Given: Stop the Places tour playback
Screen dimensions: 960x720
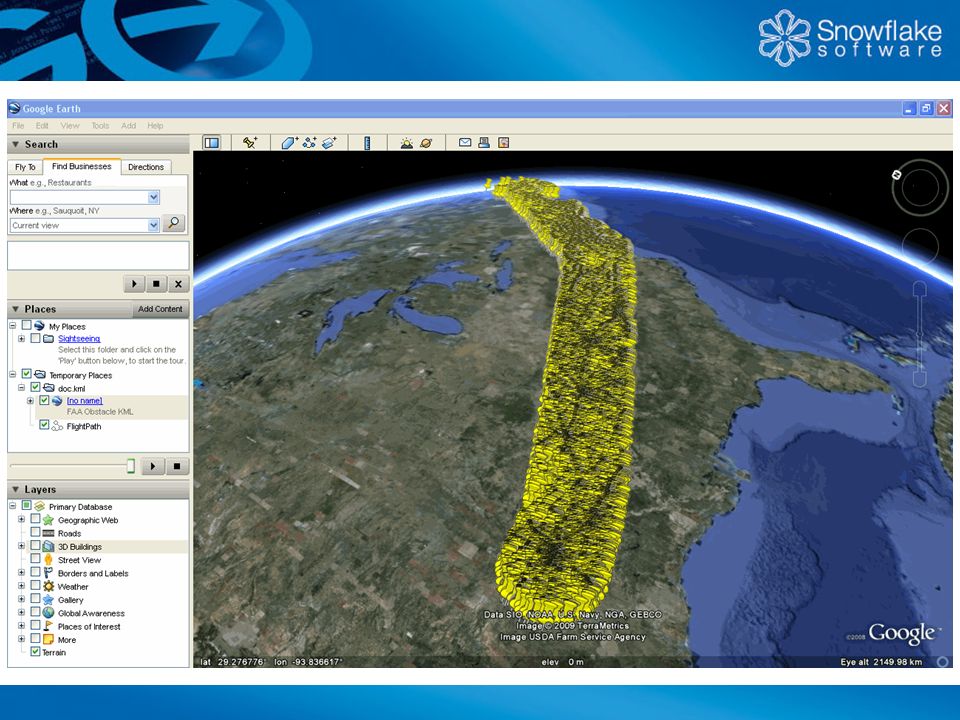Looking at the screenshot, I should 176,467.
